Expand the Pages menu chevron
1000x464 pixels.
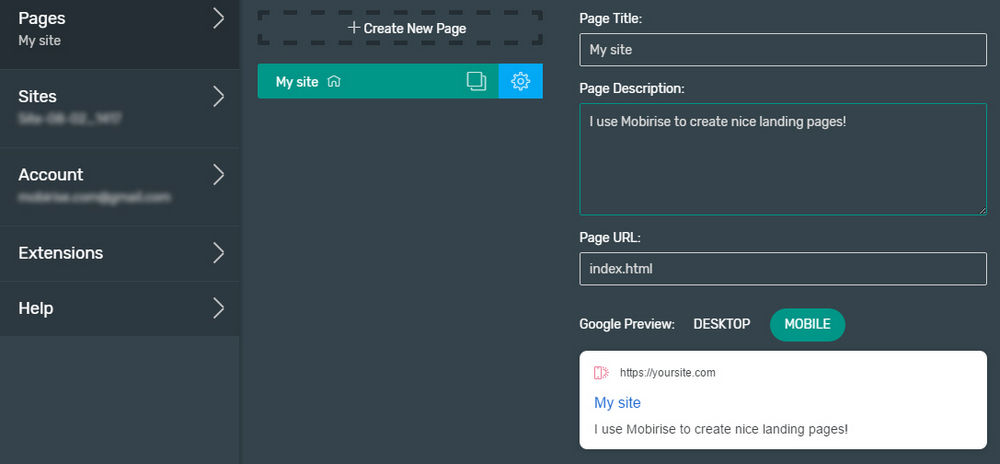[218, 19]
